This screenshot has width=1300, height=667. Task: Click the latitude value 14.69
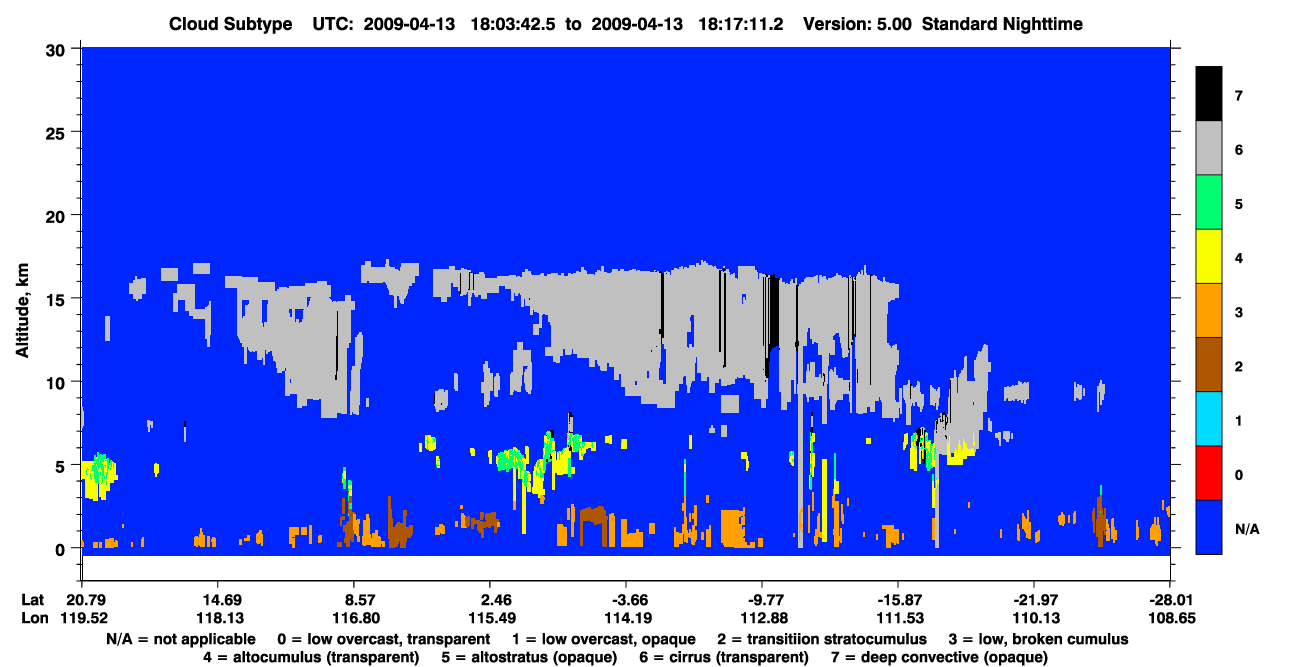coord(217,600)
